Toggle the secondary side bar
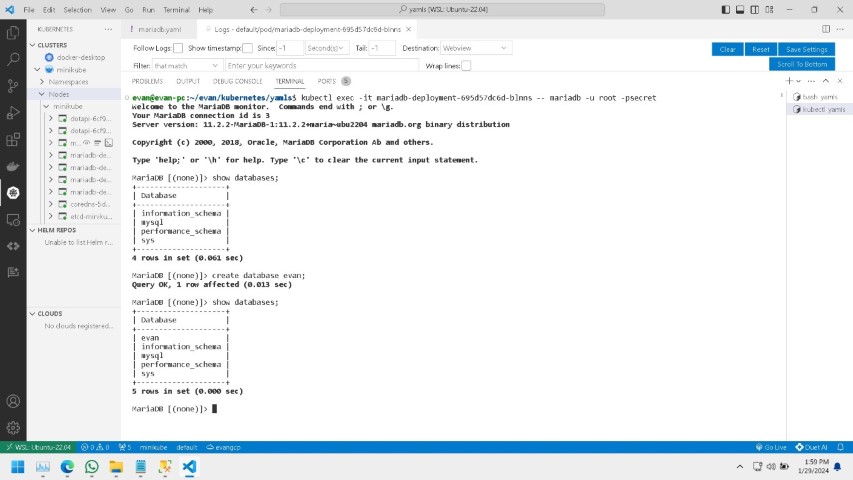 click(755, 10)
